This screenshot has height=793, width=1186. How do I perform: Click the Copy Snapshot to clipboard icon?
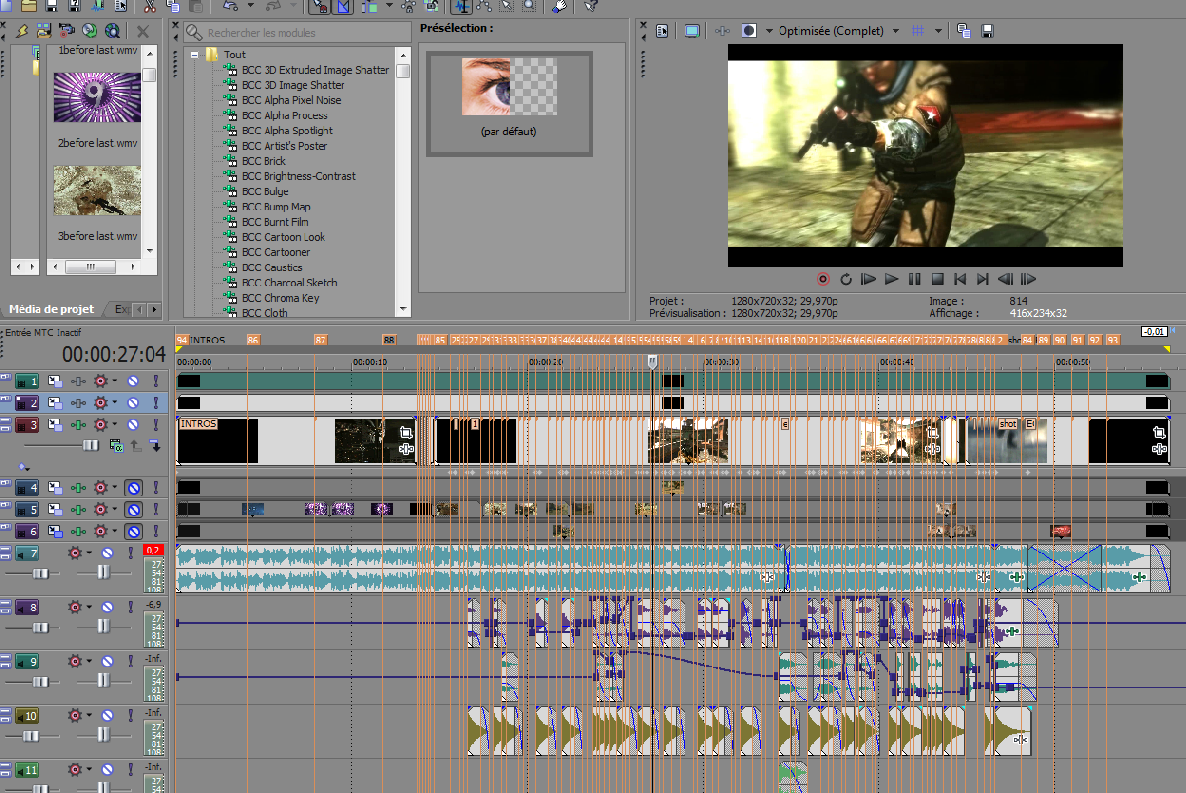click(963, 31)
